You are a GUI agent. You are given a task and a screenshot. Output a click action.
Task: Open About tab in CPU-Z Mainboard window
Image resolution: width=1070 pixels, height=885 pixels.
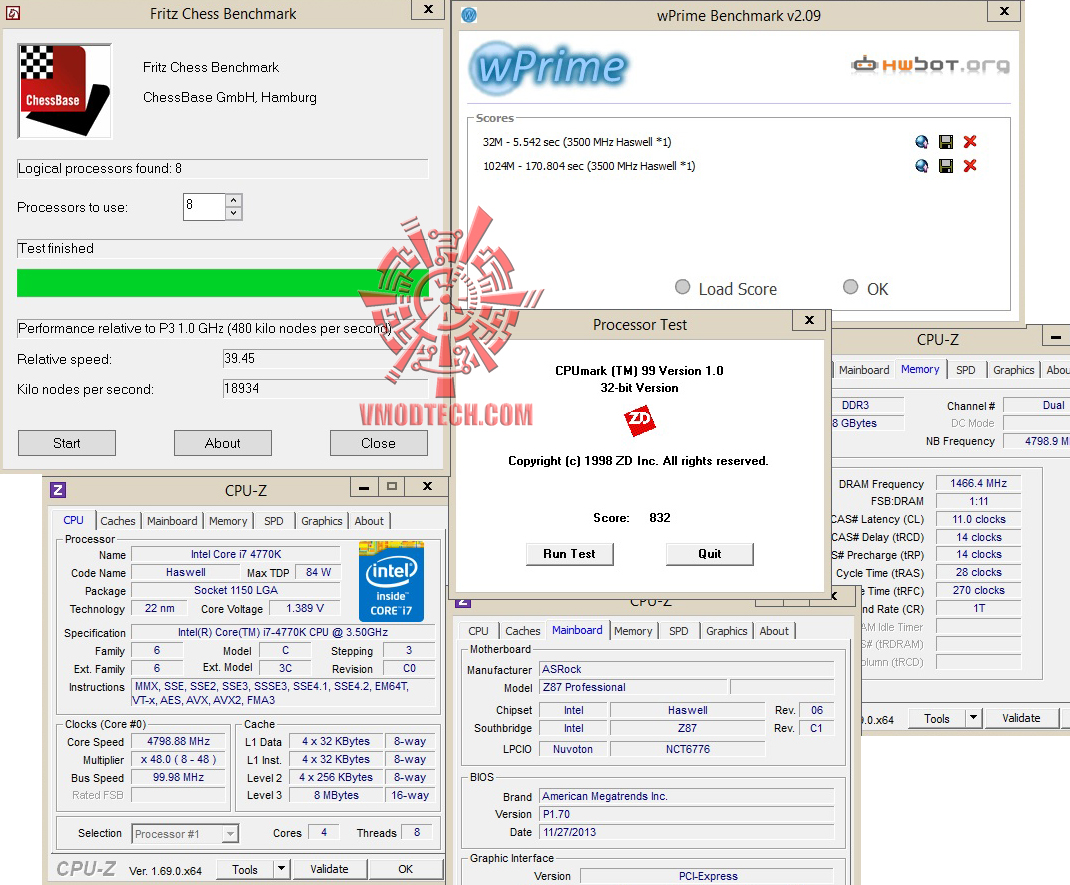774,631
